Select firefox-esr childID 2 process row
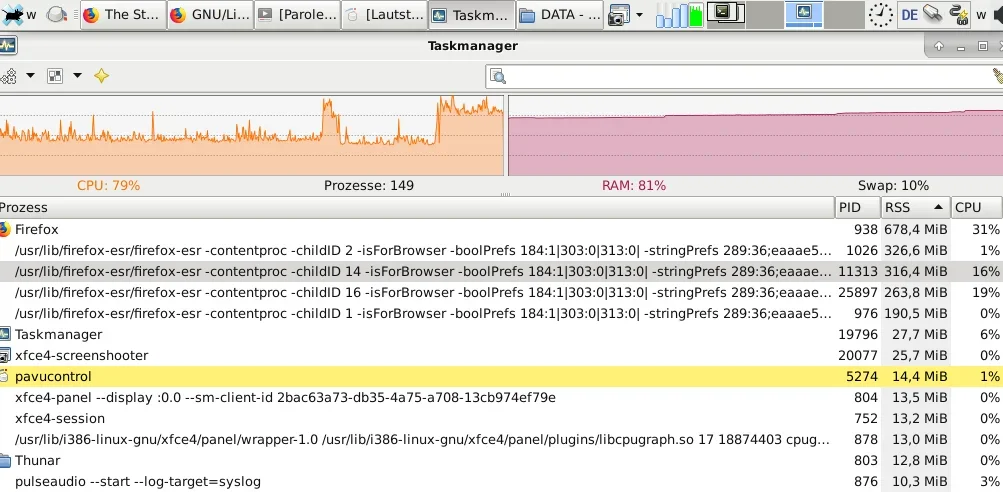Viewport: 1003px width, 492px height. click(502, 250)
